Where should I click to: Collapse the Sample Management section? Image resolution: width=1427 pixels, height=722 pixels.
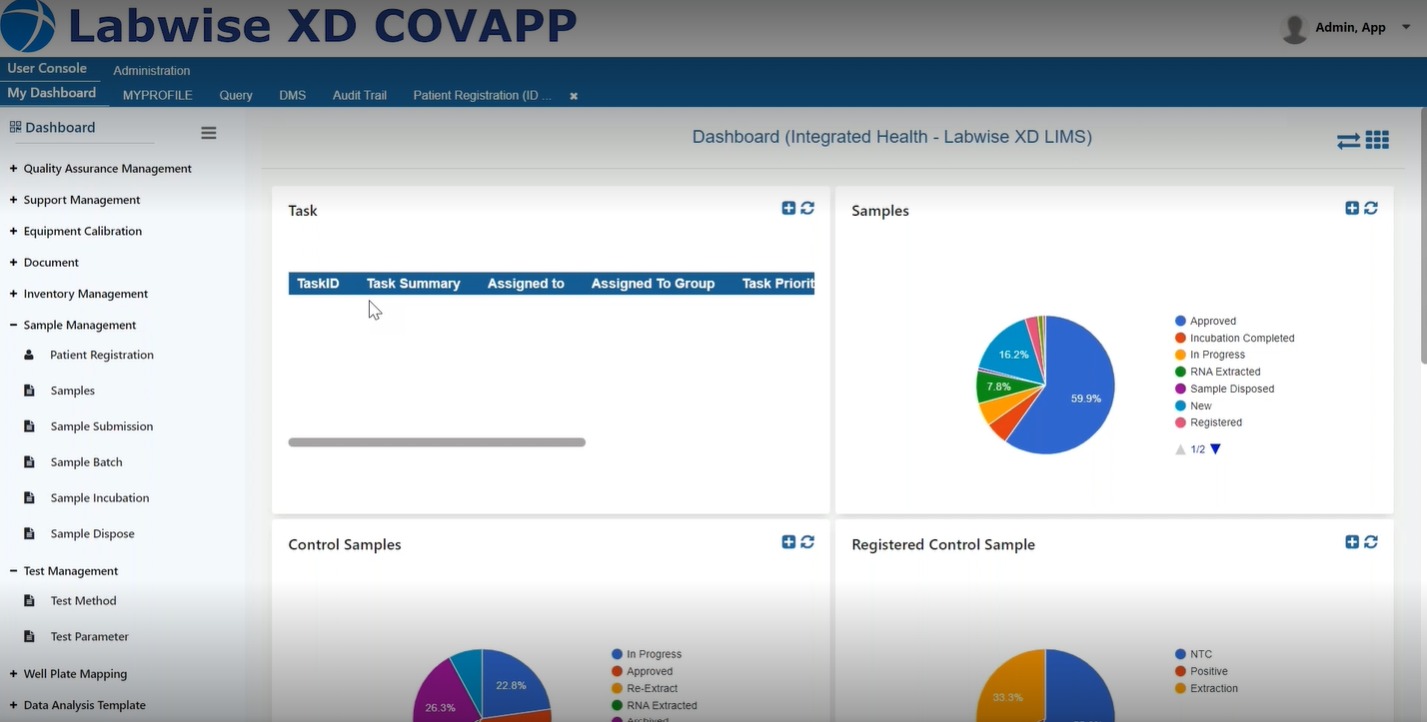pyautogui.click(x=14, y=324)
